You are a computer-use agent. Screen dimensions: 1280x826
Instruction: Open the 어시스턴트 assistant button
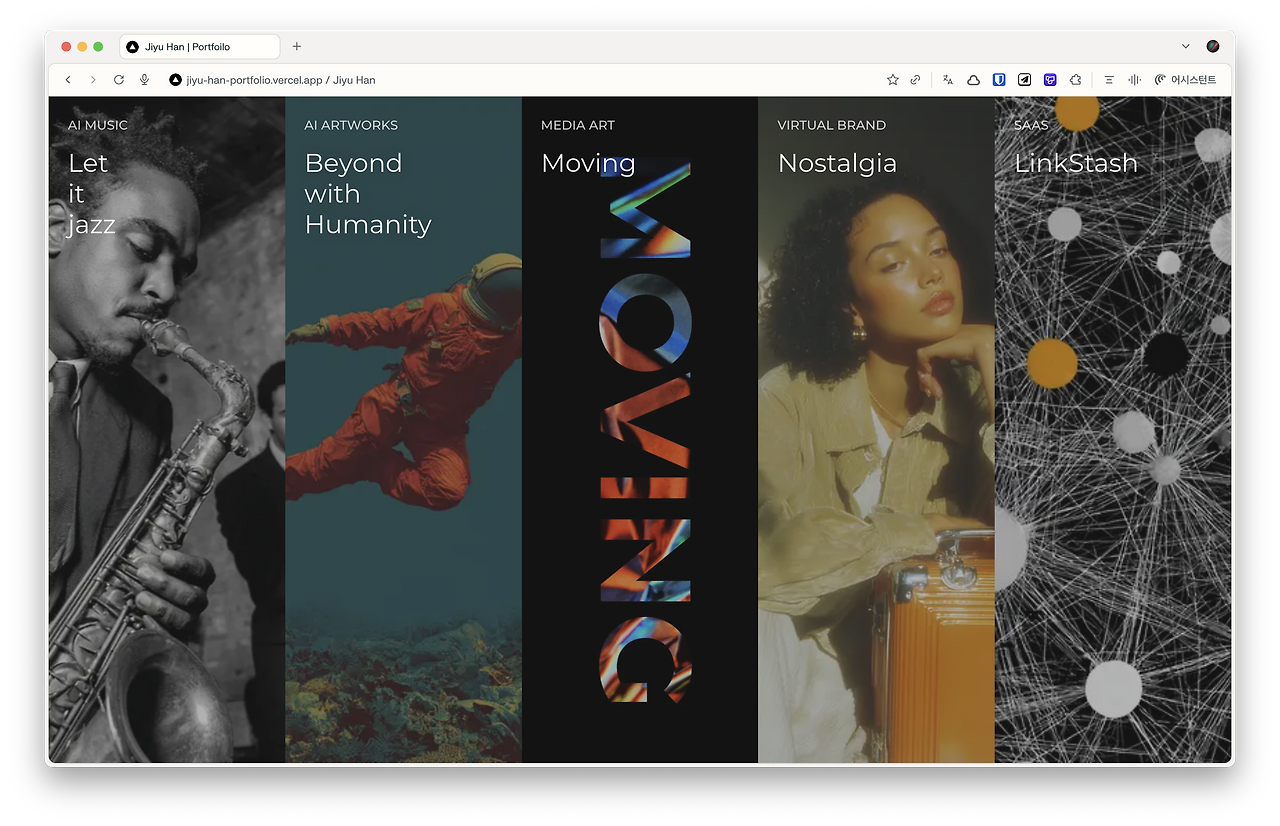coord(1185,80)
